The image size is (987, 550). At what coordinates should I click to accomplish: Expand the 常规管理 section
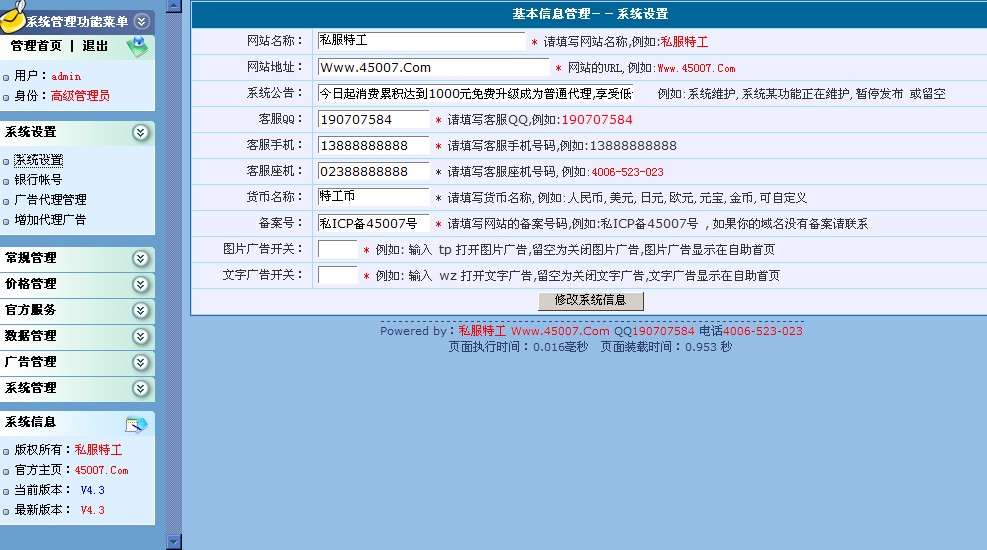(141, 258)
